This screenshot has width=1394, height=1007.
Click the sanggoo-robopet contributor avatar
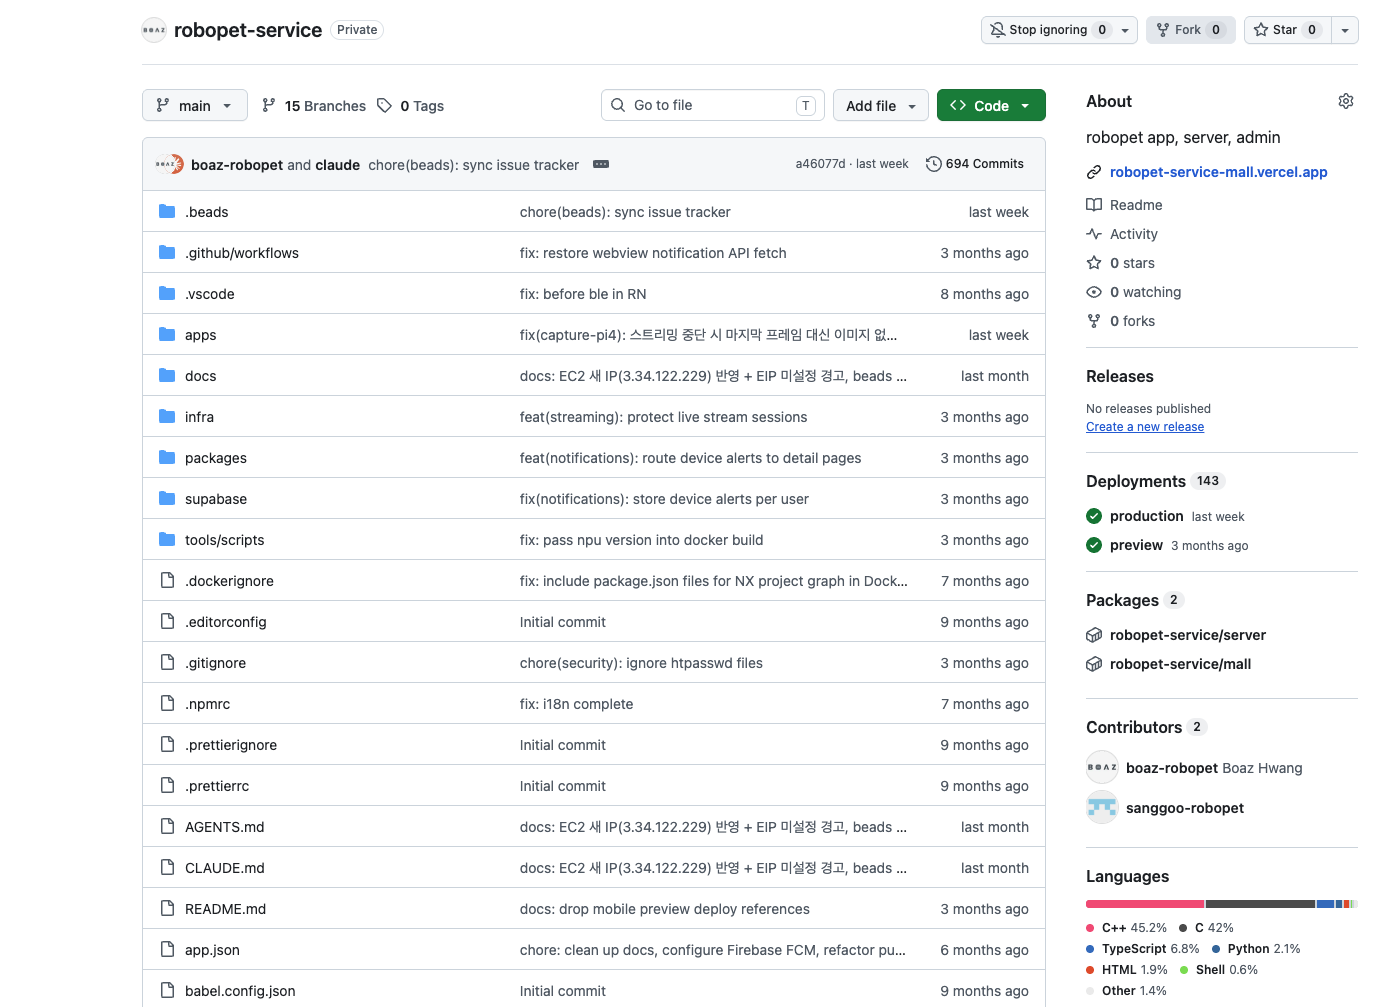click(1102, 807)
